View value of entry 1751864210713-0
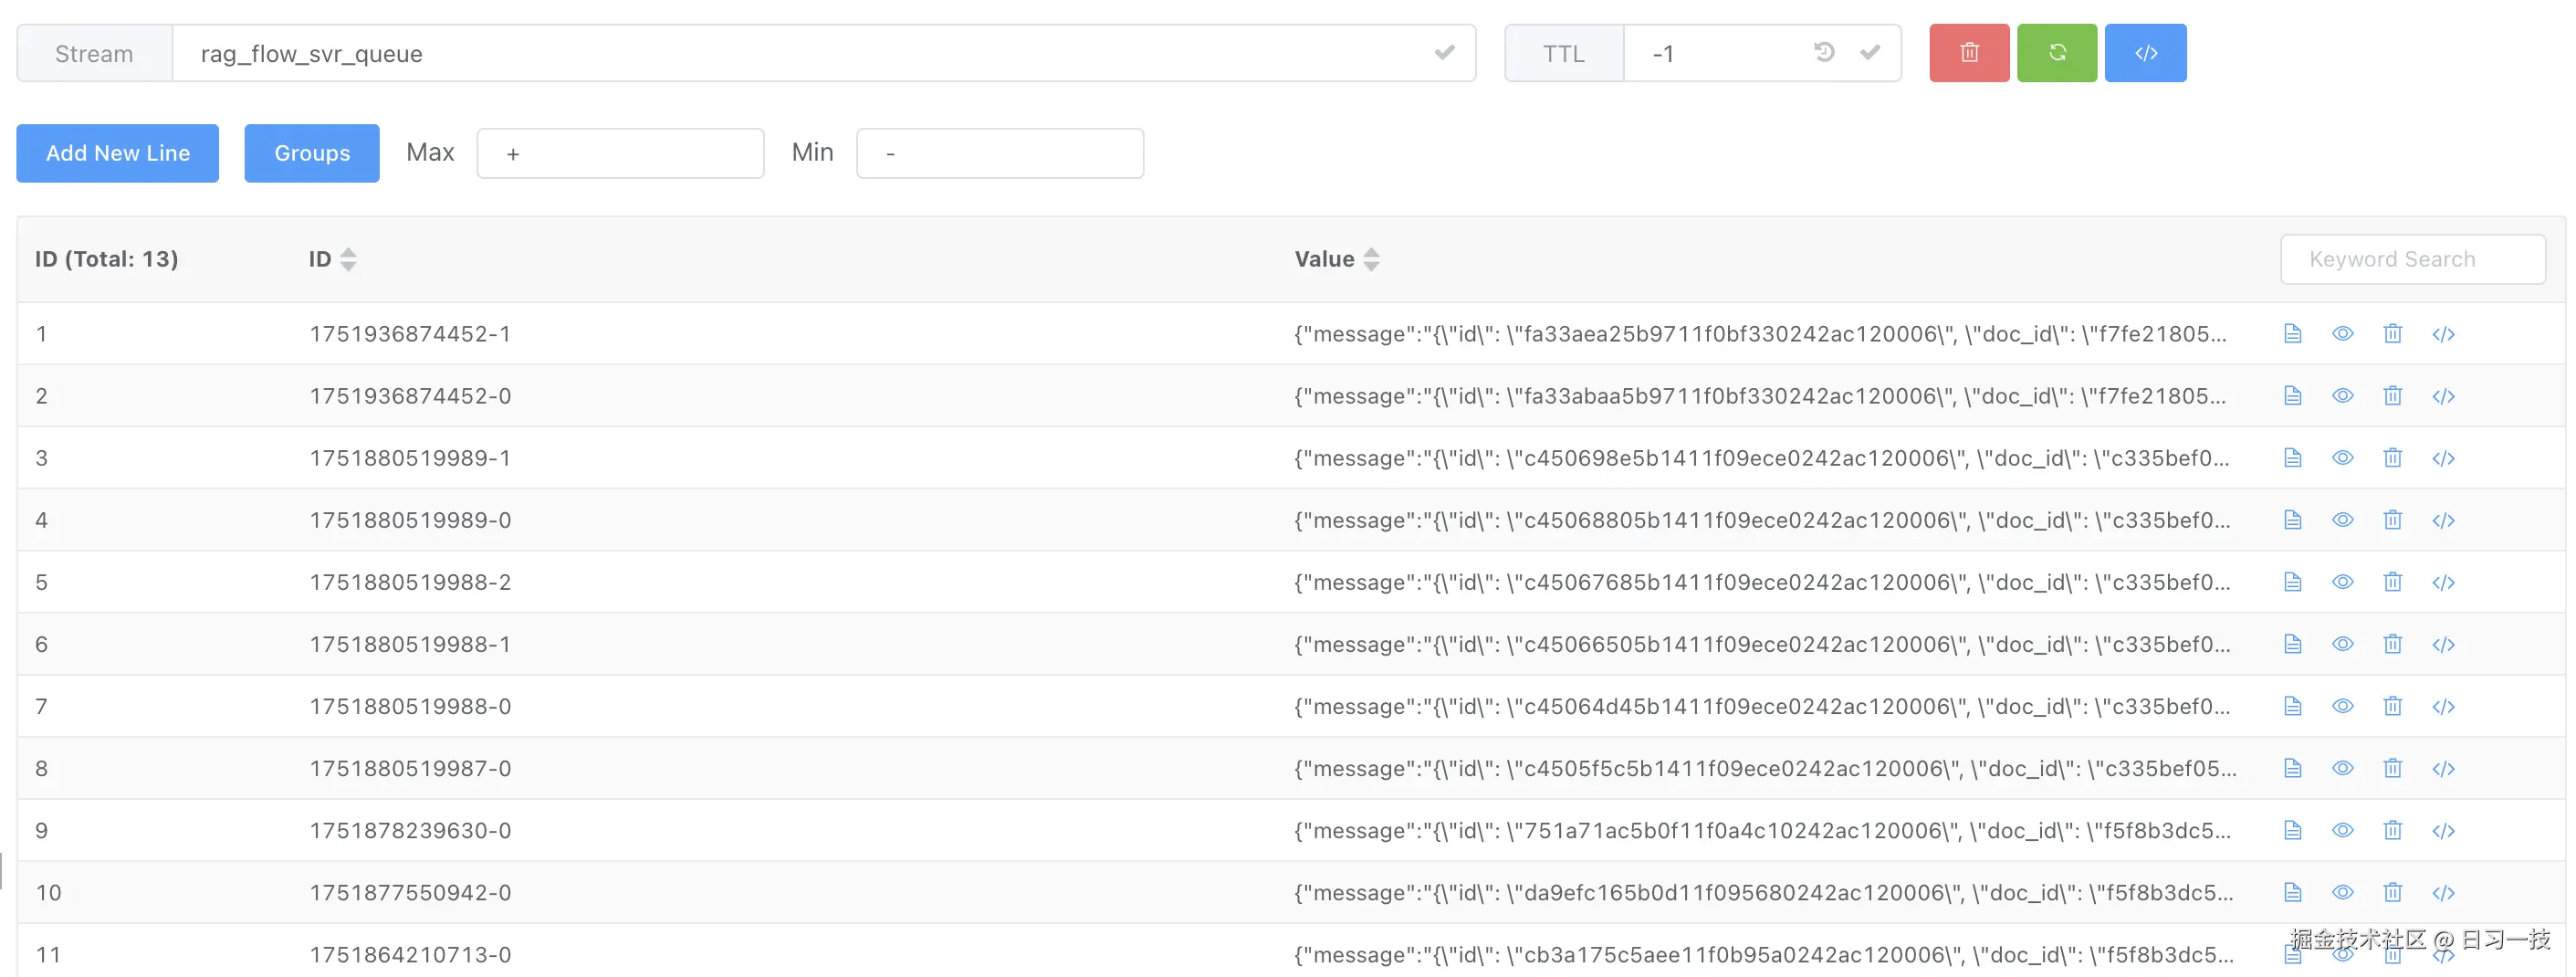This screenshot has height=977, width=2576. (2343, 954)
